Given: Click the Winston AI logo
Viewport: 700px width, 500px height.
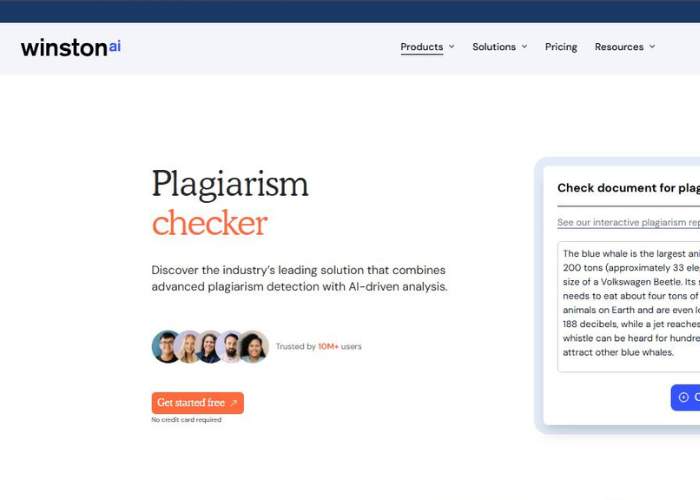Looking at the screenshot, I should click(x=70, y=47).
